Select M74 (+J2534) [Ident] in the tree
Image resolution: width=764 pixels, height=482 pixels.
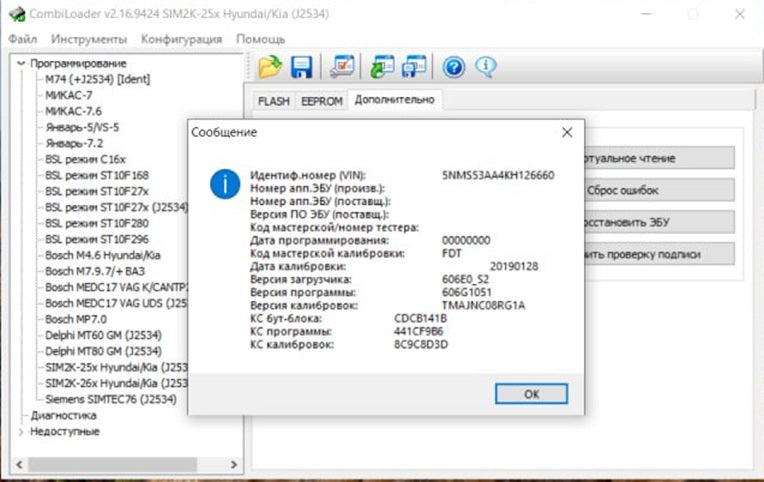coord(97,79)
